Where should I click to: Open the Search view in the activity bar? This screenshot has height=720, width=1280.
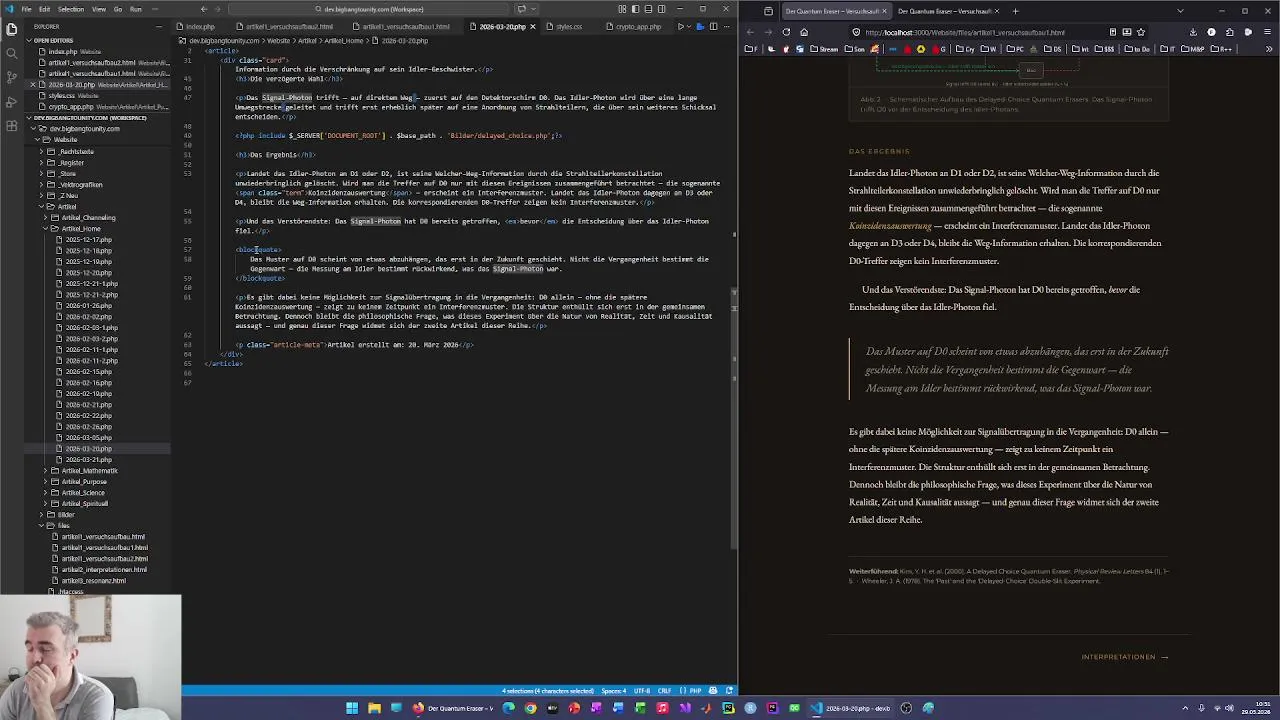[x=11, y=53]
